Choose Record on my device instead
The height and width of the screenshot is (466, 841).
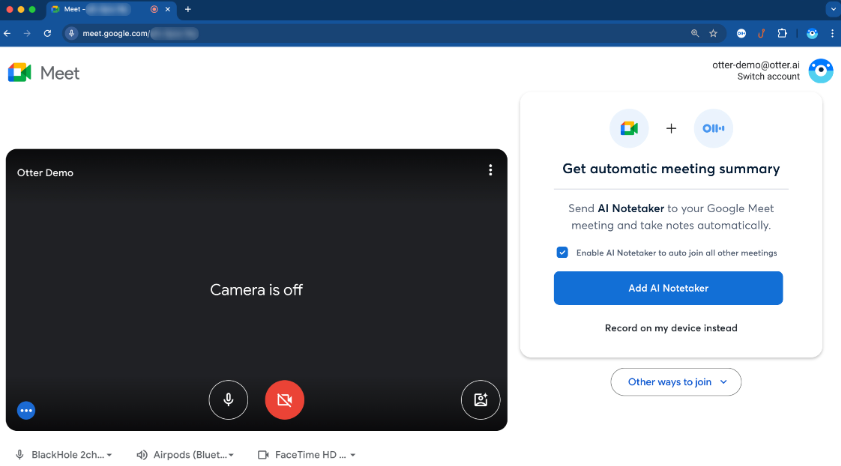click(671, 328)
